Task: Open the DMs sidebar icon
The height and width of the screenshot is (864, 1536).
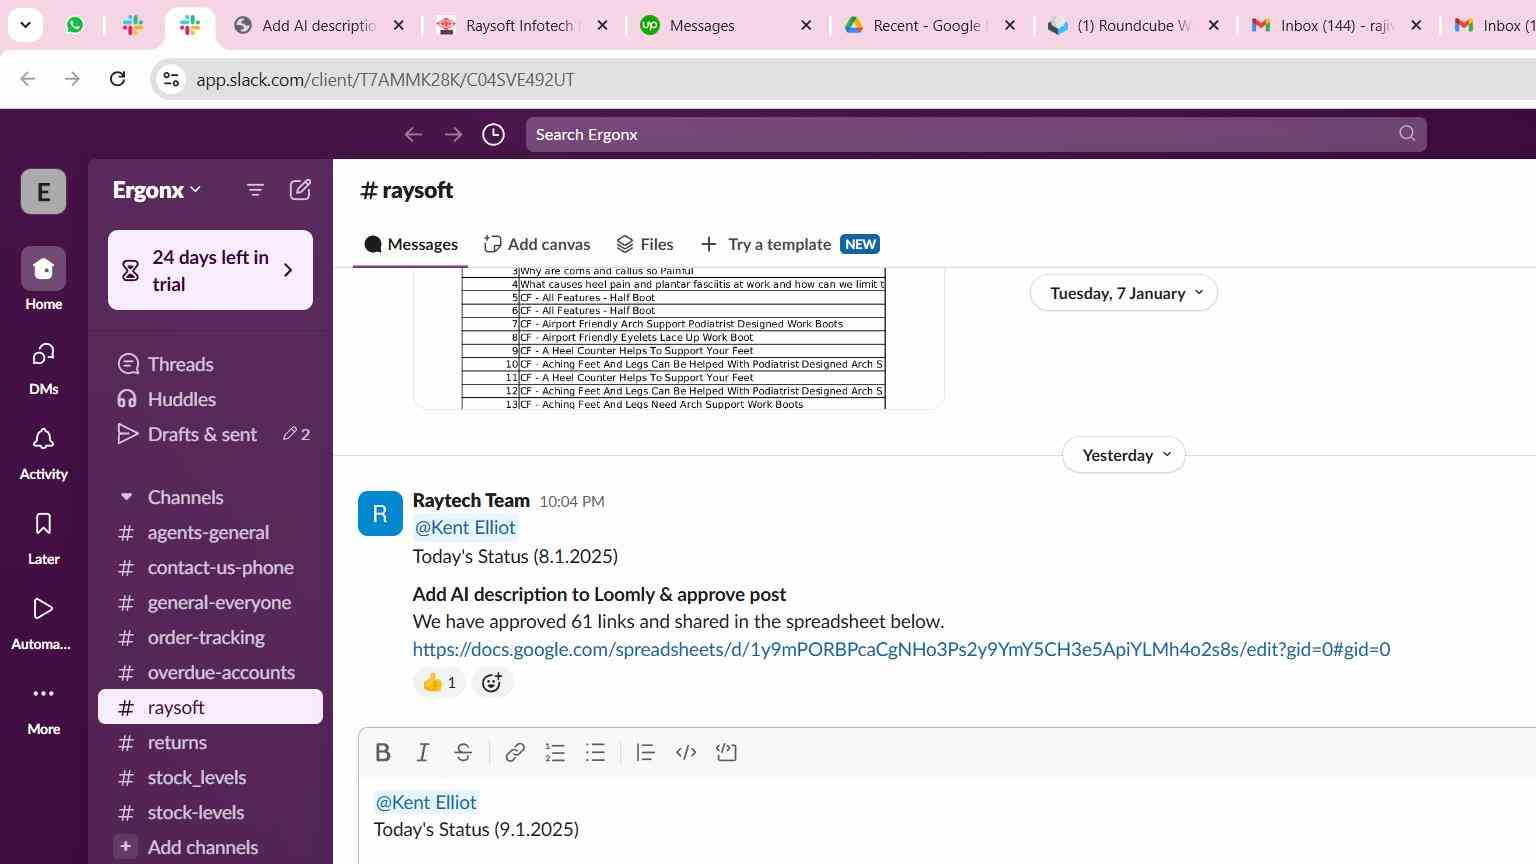Action: tap(43, 354)
